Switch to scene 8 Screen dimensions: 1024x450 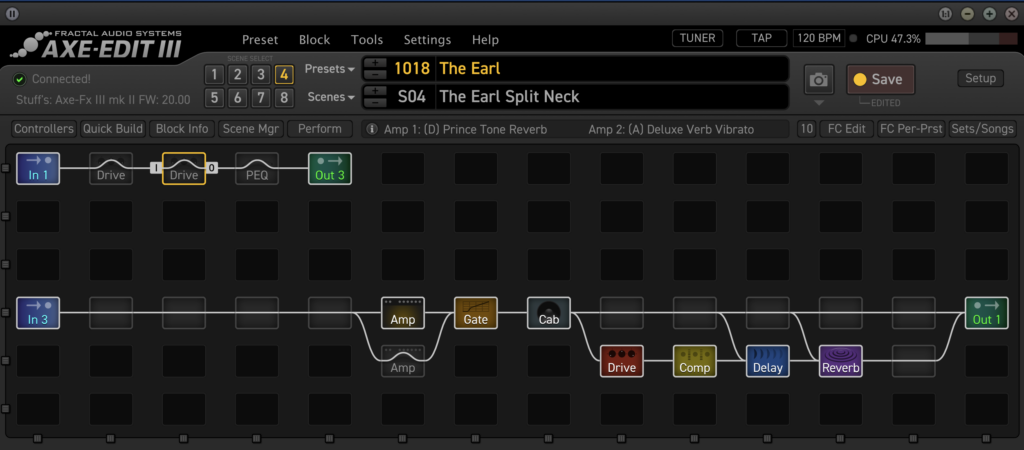coord(284,98)
